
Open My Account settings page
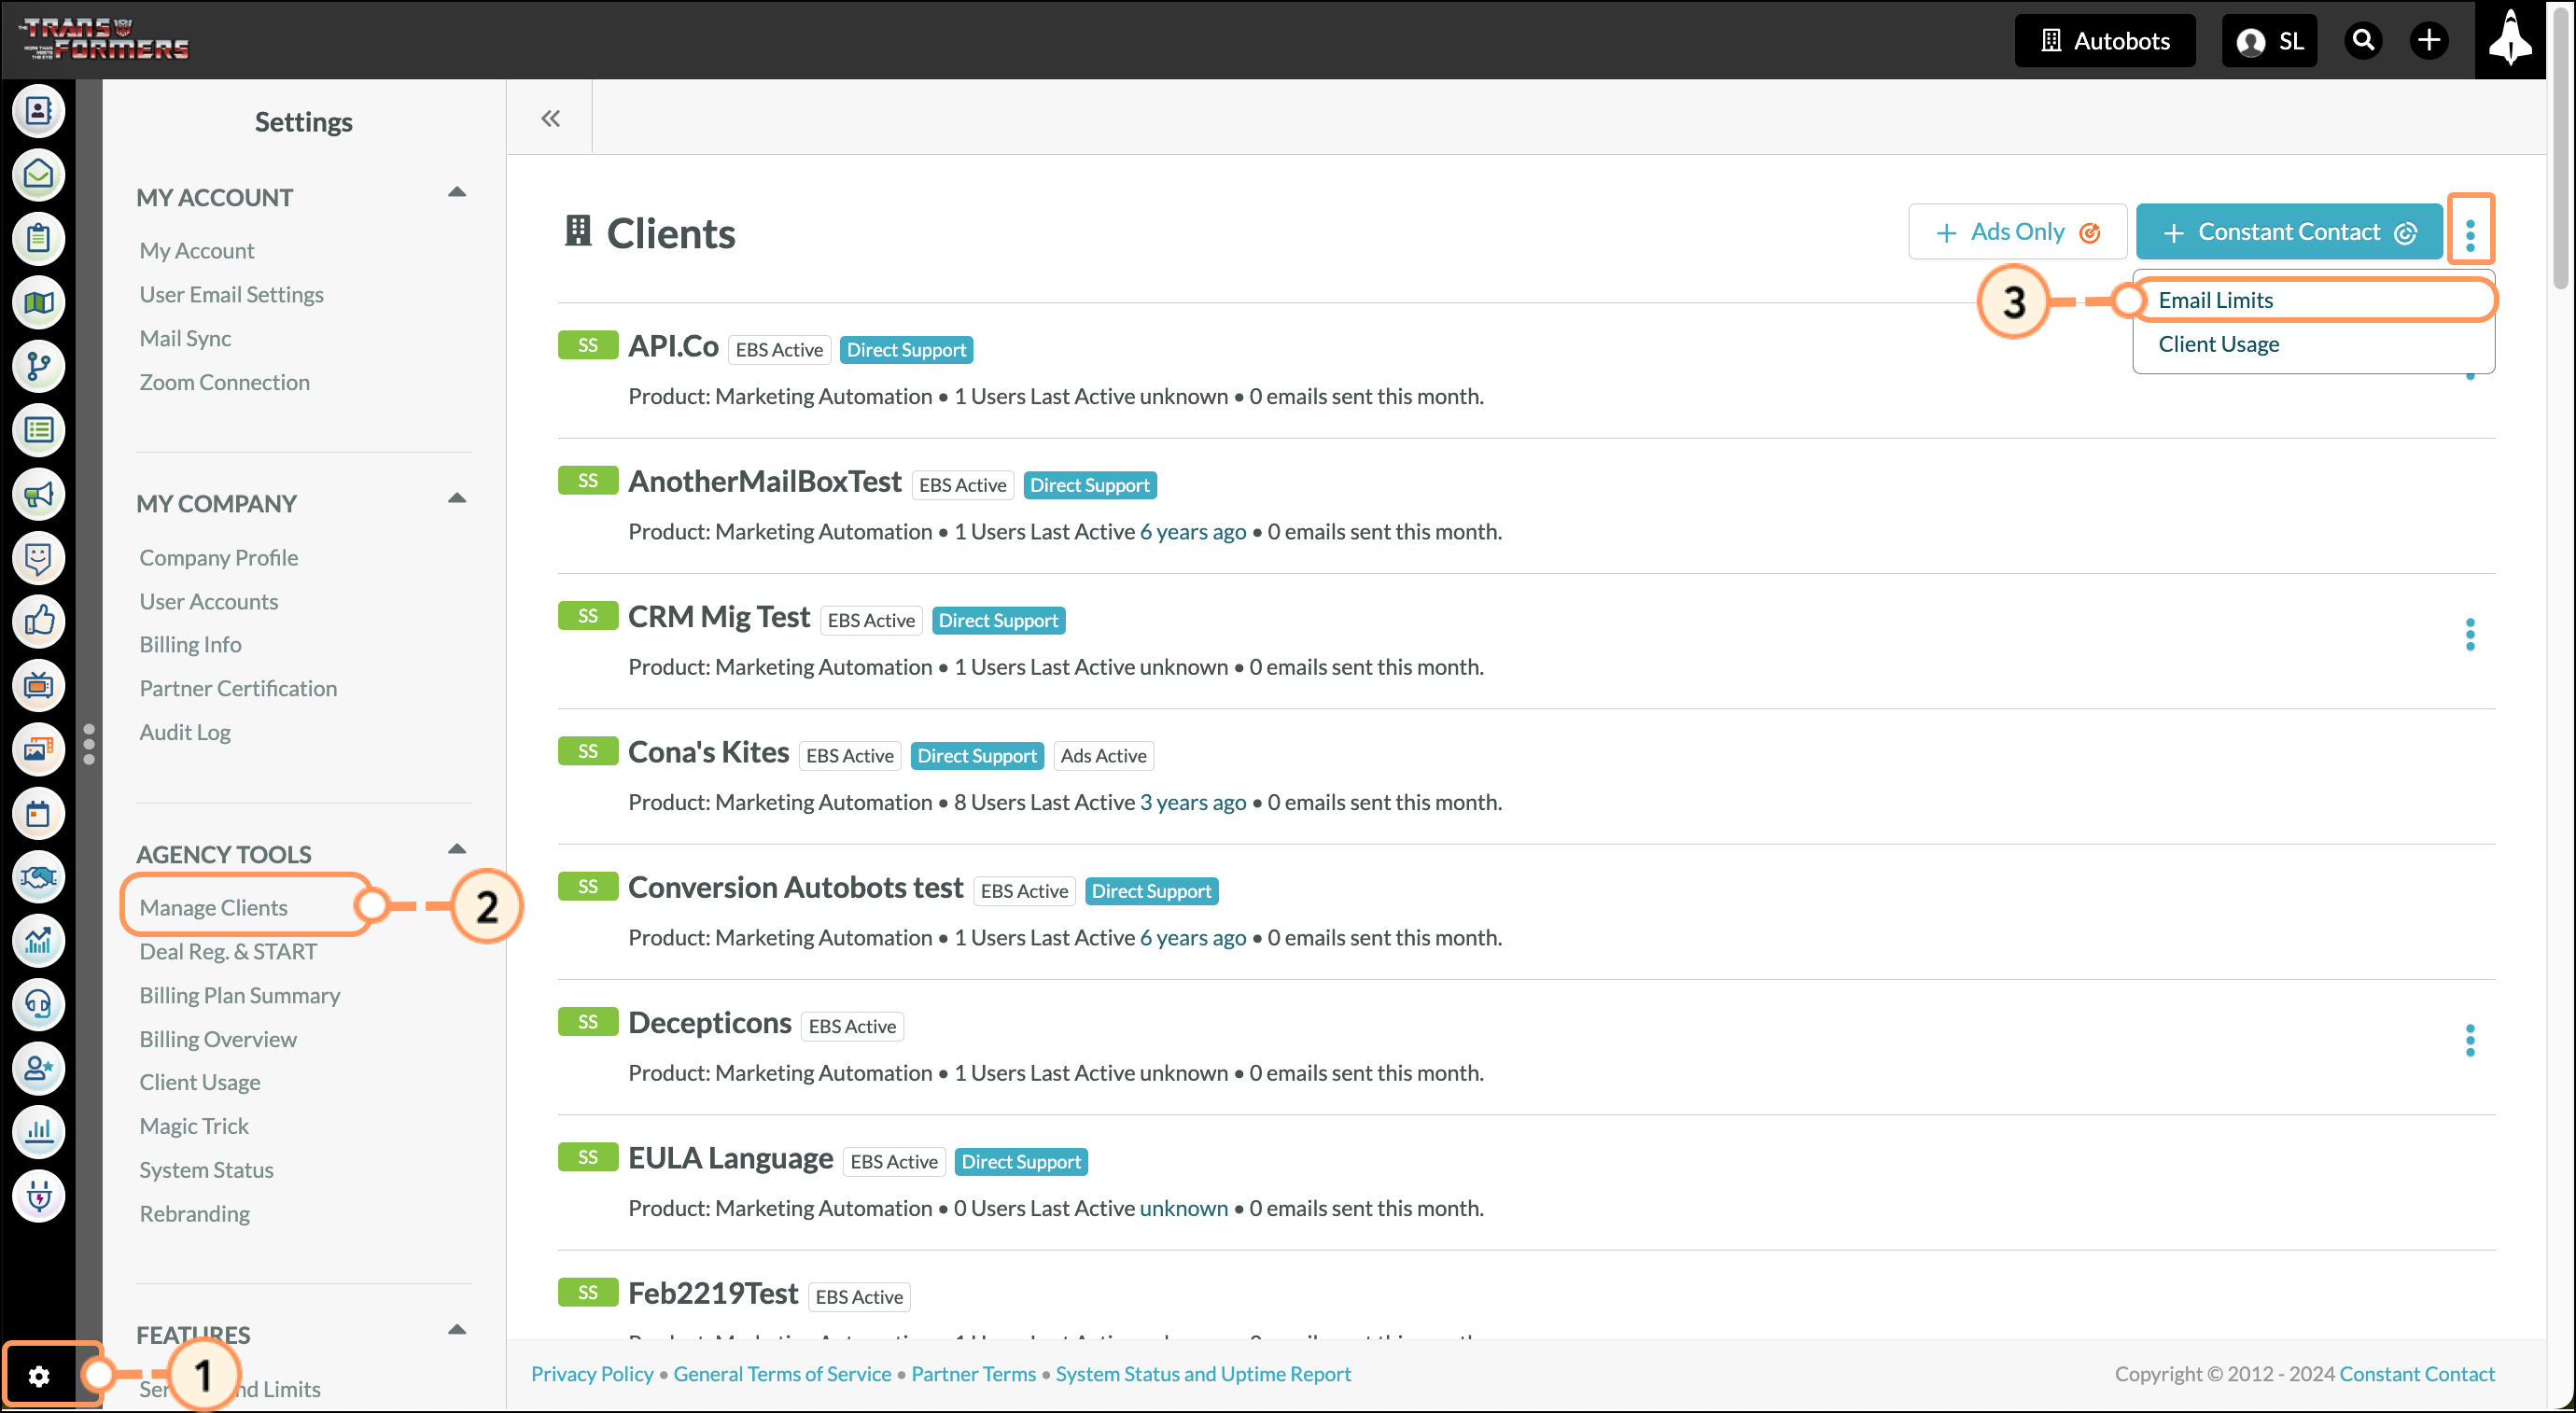197,250
